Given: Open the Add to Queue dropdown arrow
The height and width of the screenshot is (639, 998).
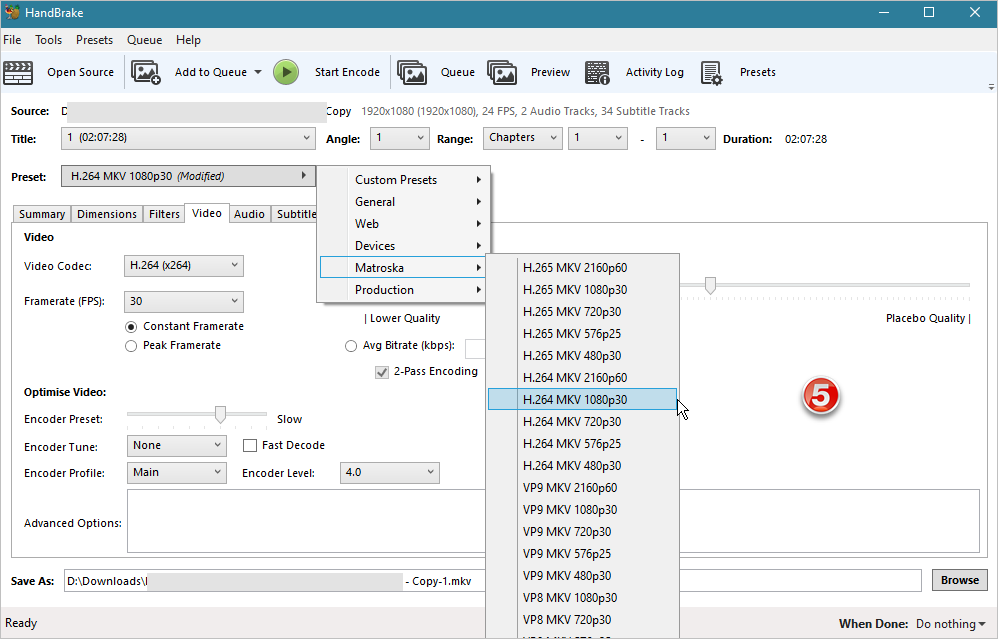Looking at the screenshot, I should tap(258, 73).
